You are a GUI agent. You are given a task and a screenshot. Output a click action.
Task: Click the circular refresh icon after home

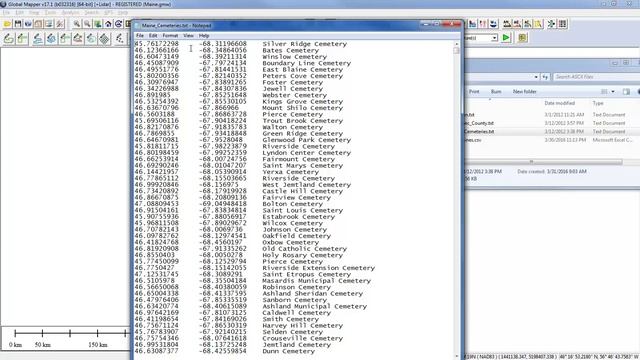(x=118, y=24)
